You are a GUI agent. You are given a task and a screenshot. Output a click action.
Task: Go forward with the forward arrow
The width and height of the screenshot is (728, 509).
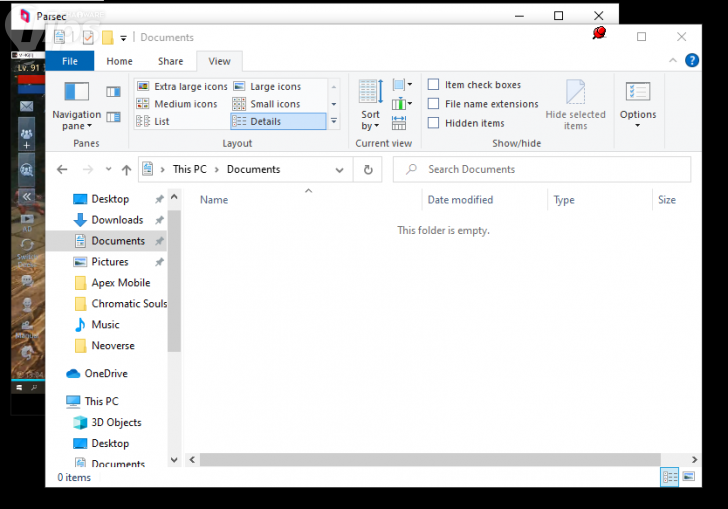tap(88, 170)
